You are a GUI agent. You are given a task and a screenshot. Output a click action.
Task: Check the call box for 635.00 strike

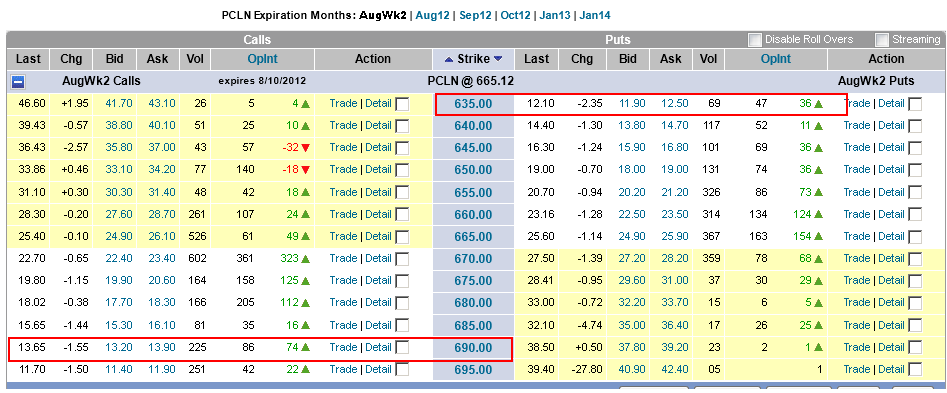402,104
